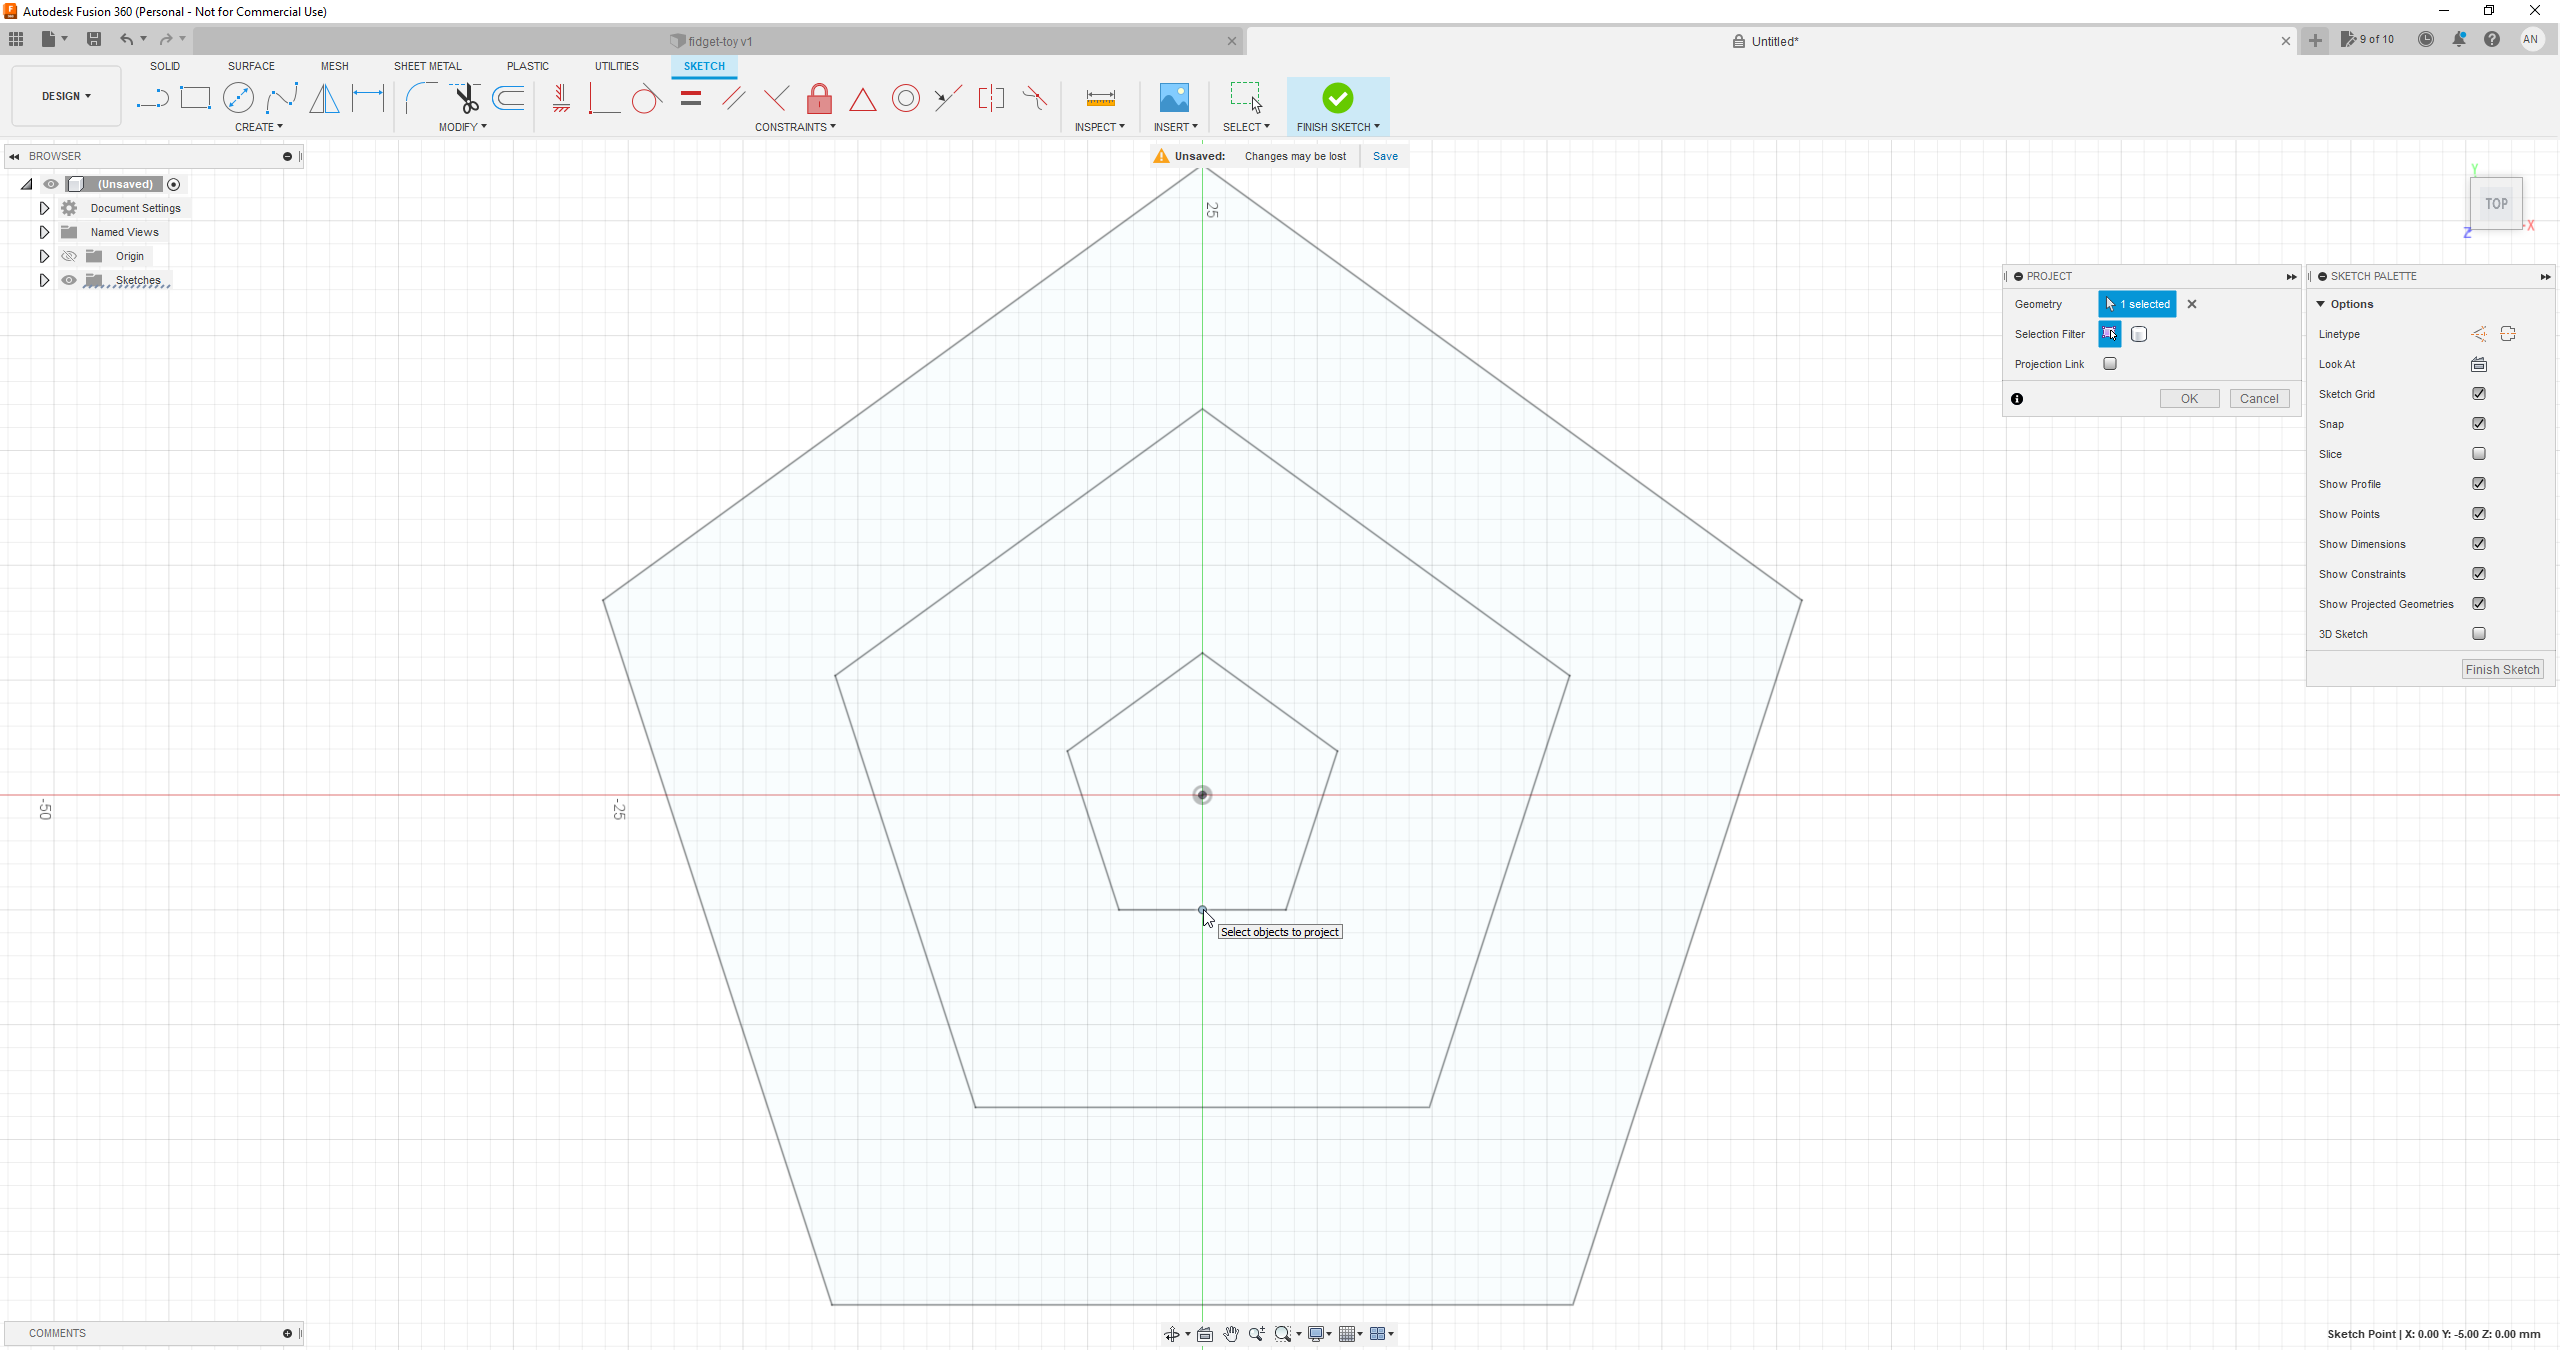Screen dimensions: 2560x1350
Task: Toggle Projection Link in the Project dialog
Action: [x=2110, y=364]
